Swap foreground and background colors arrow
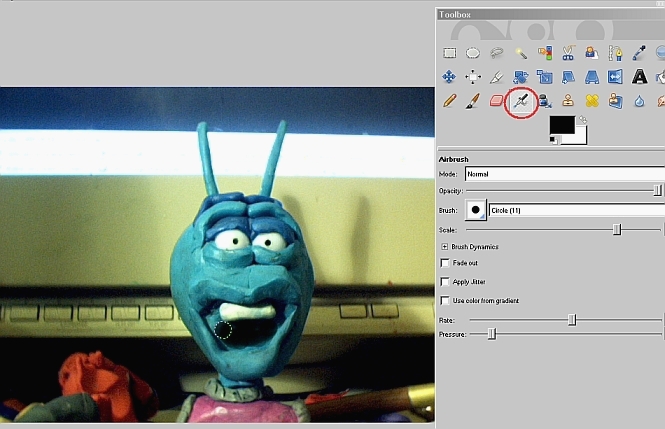The image size is (665, 429). 582,120
